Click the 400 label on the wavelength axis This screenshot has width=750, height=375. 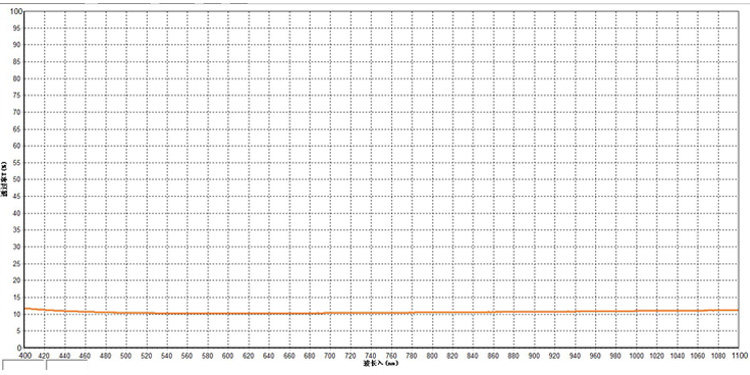(x=24, y=356)
